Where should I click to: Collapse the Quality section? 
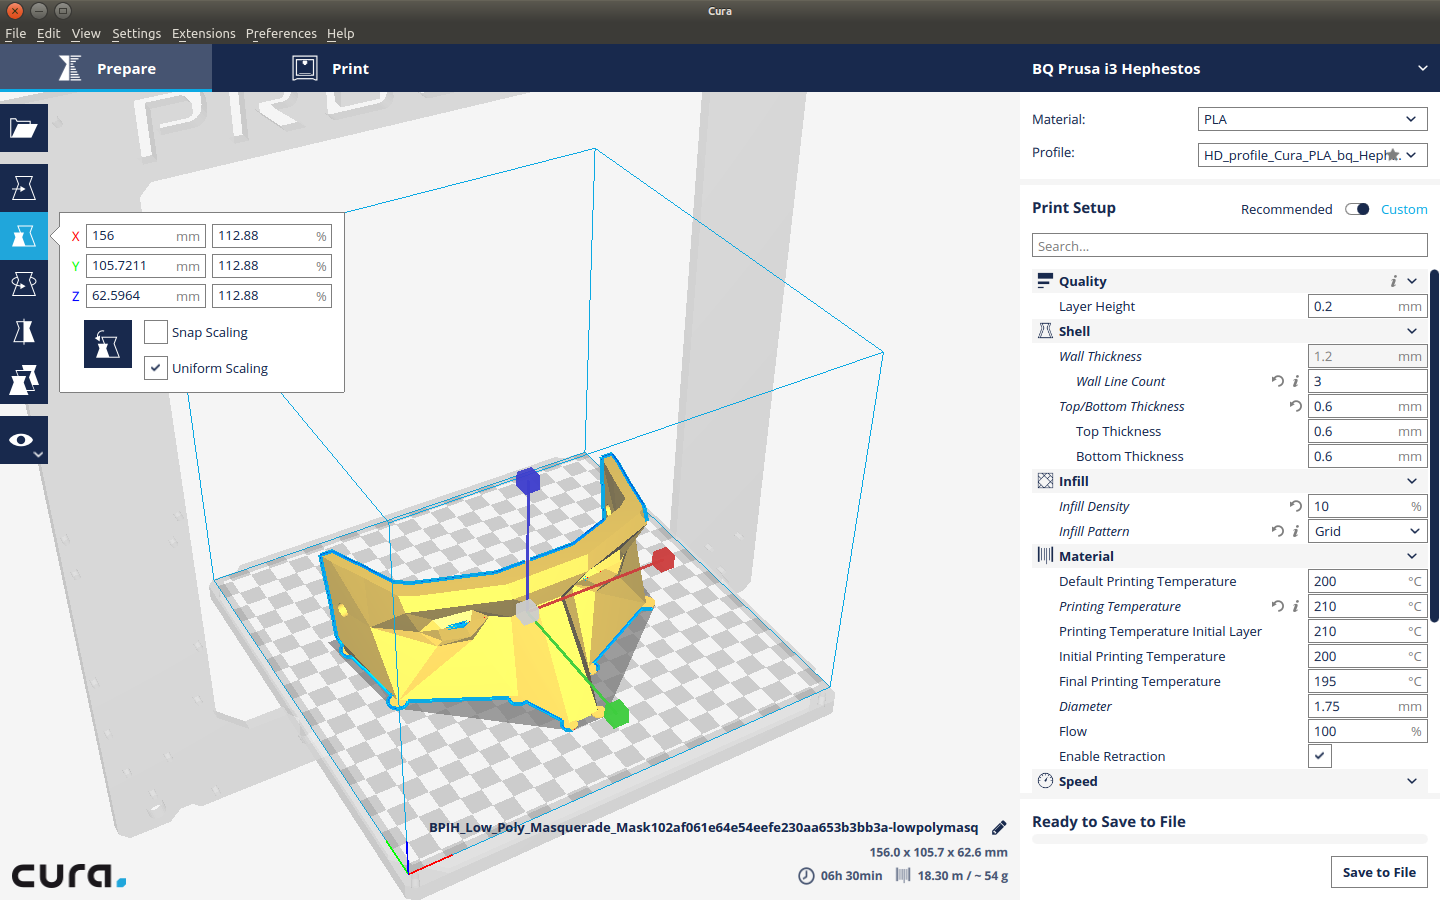point(1412,281)
